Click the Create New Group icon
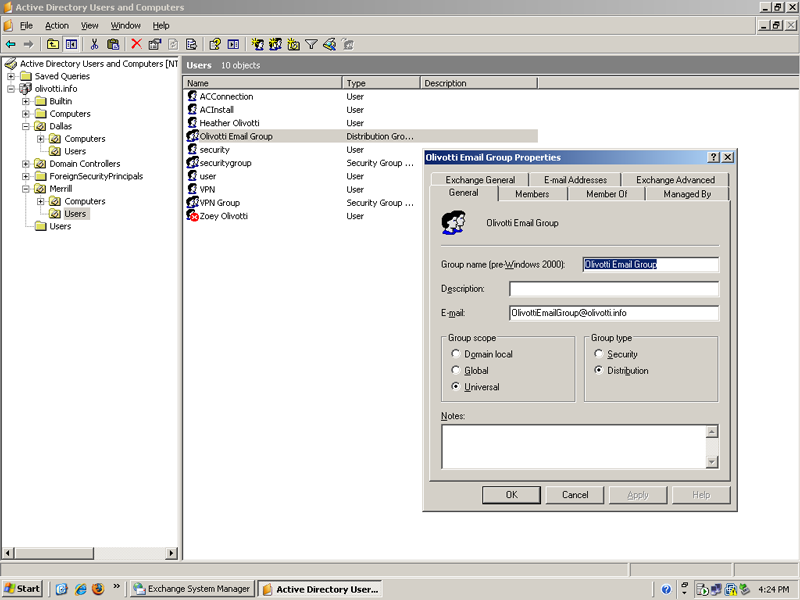 276,44
